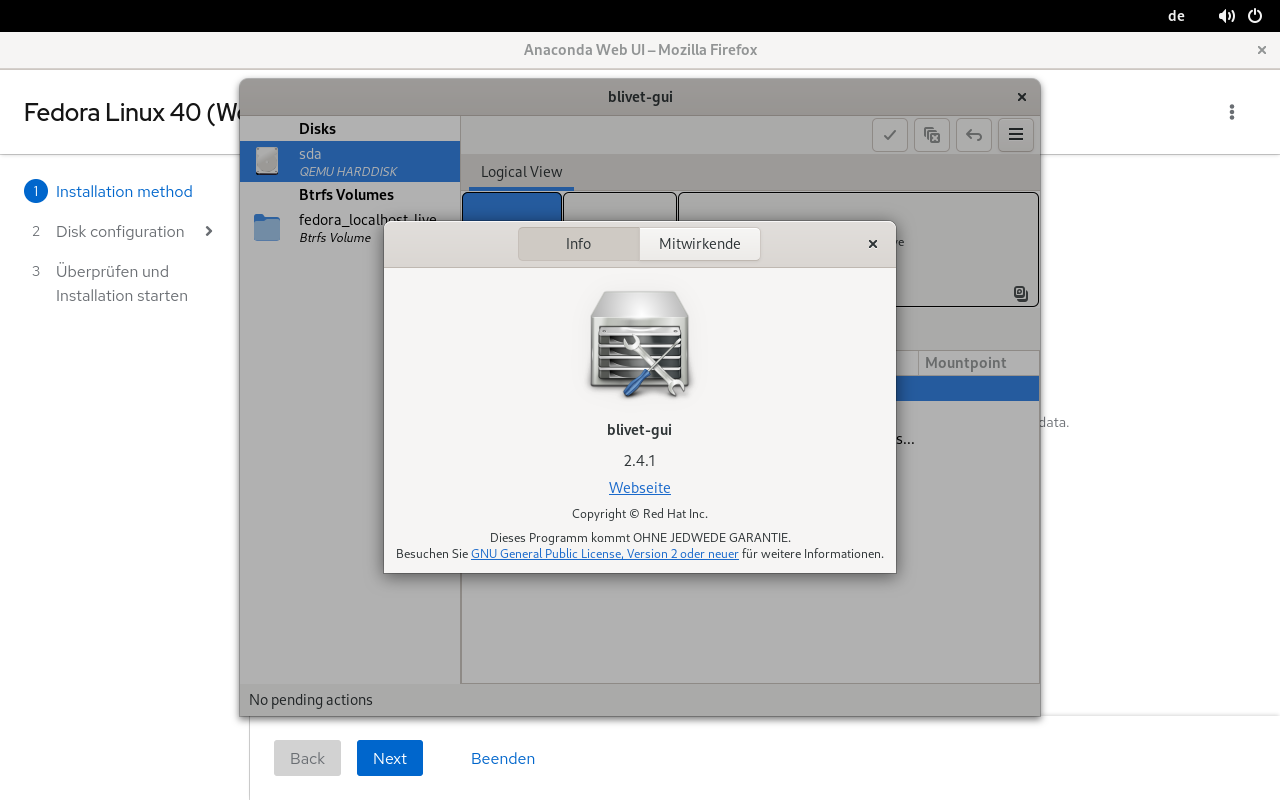The width and height of the screenshot is (1280, 800).
Task: Go to Disk configuration step
Action: click(120, 232)
